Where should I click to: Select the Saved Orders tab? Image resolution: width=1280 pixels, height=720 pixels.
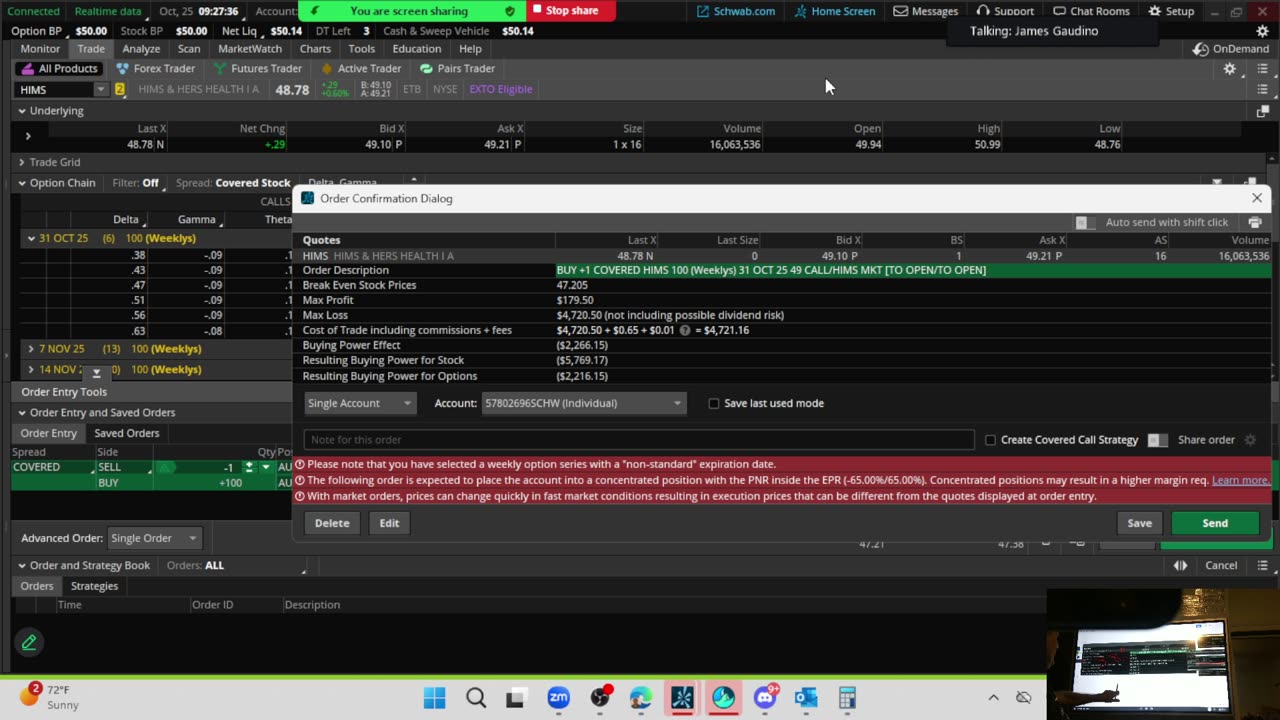pos(127,433)
